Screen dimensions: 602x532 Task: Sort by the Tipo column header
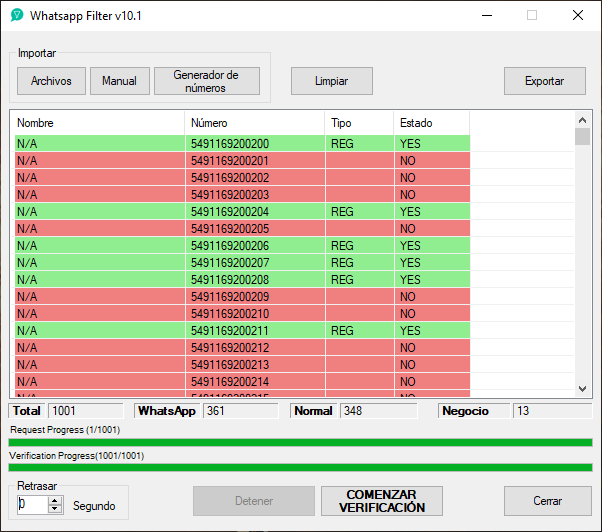359,123
